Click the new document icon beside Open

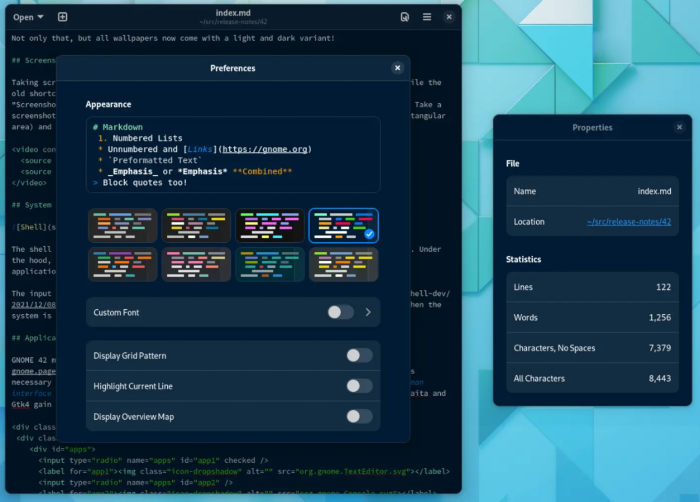click(62, 17)
